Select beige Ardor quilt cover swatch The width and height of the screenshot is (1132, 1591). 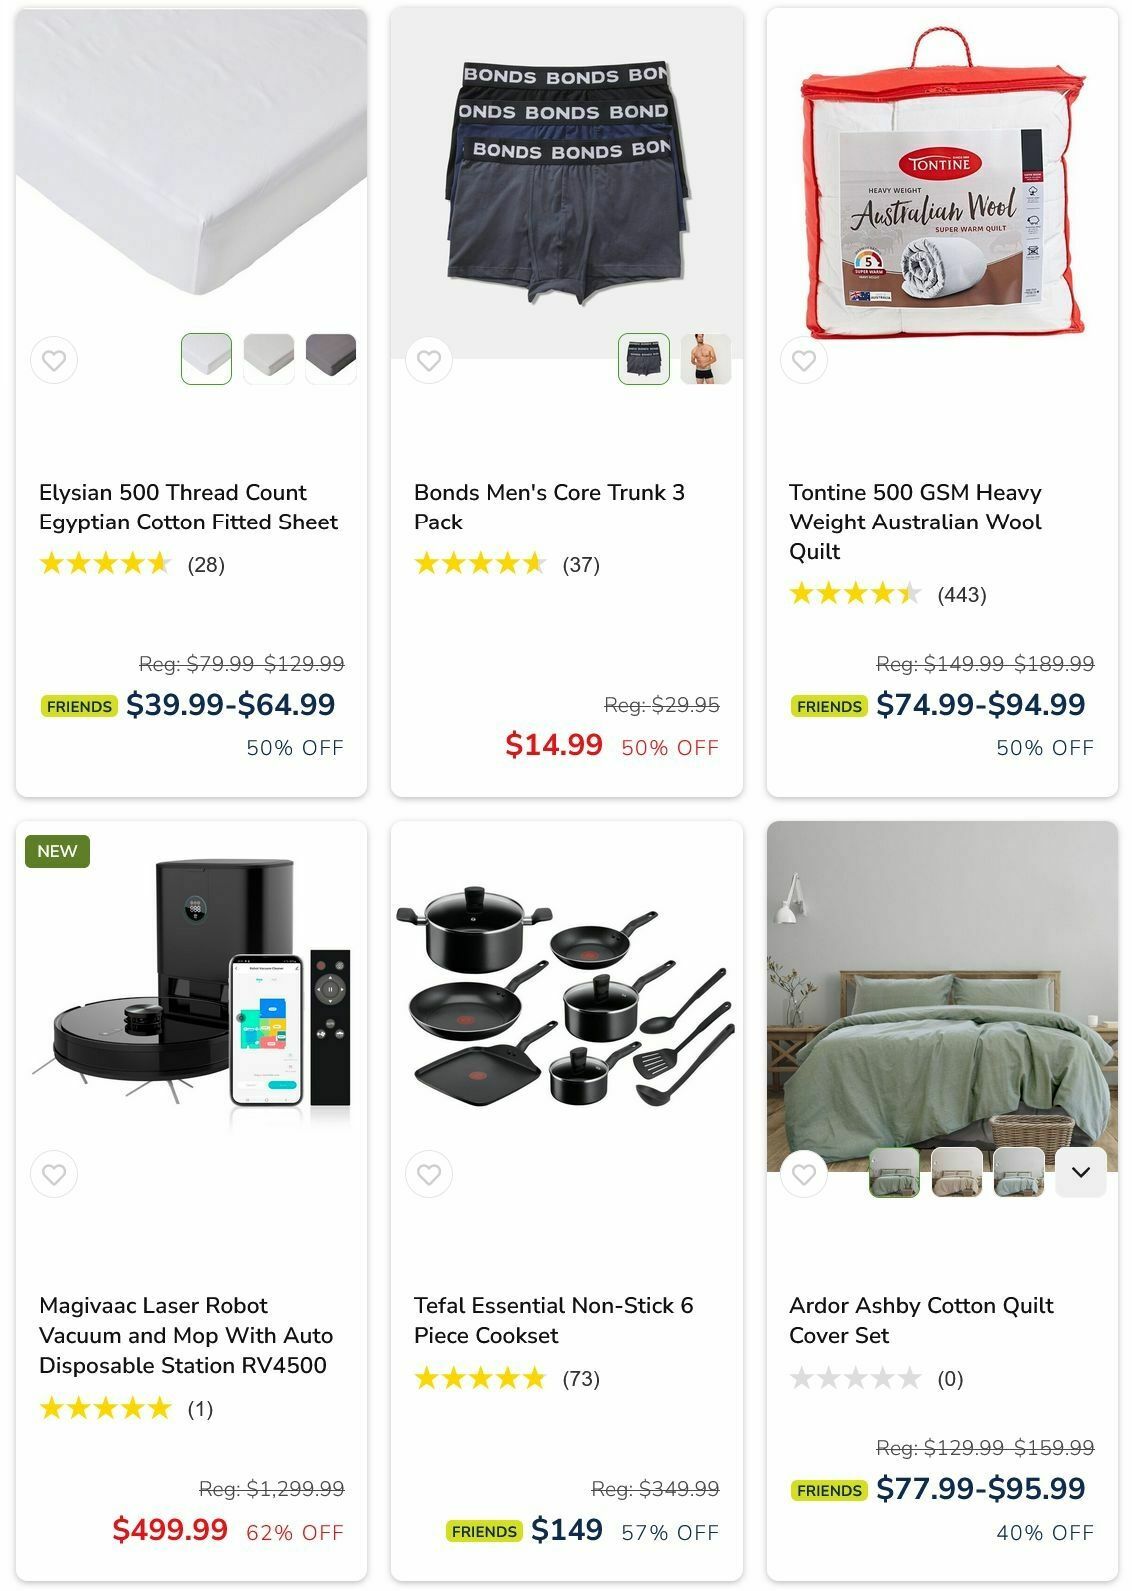click(957, 1172)
